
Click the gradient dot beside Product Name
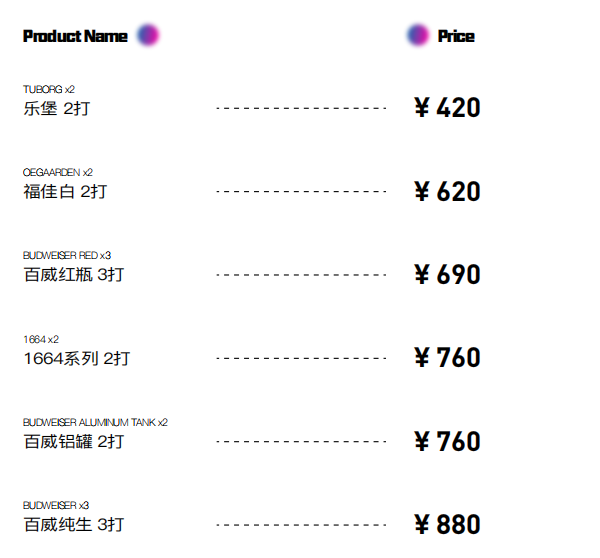[148, 35]
